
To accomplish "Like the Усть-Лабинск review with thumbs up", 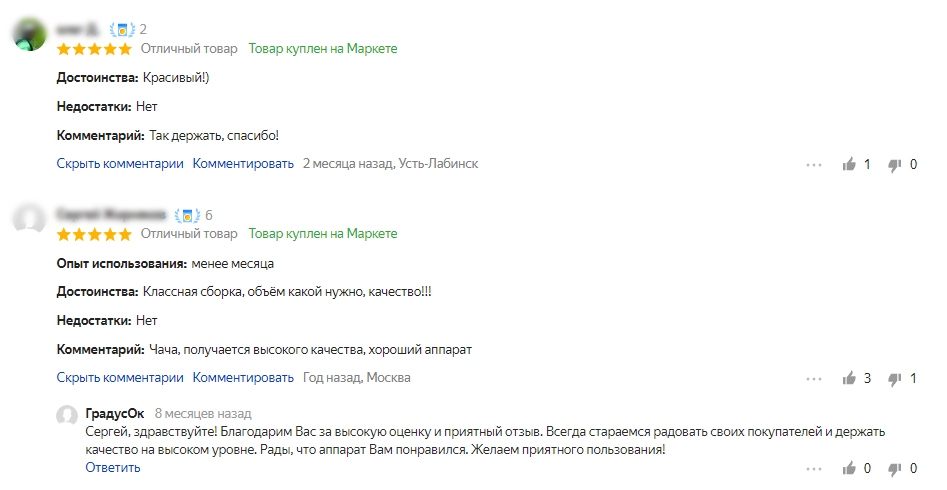I will (850, 164).
